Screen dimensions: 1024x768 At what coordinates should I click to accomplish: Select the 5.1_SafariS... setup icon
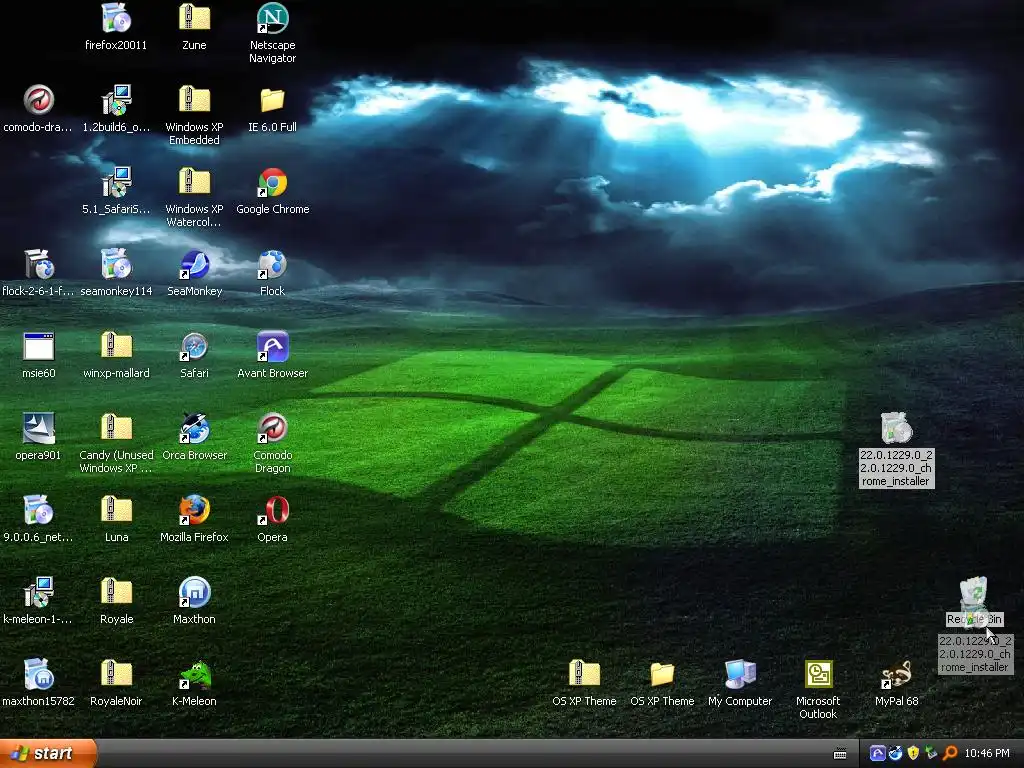(x=116, y=183)
